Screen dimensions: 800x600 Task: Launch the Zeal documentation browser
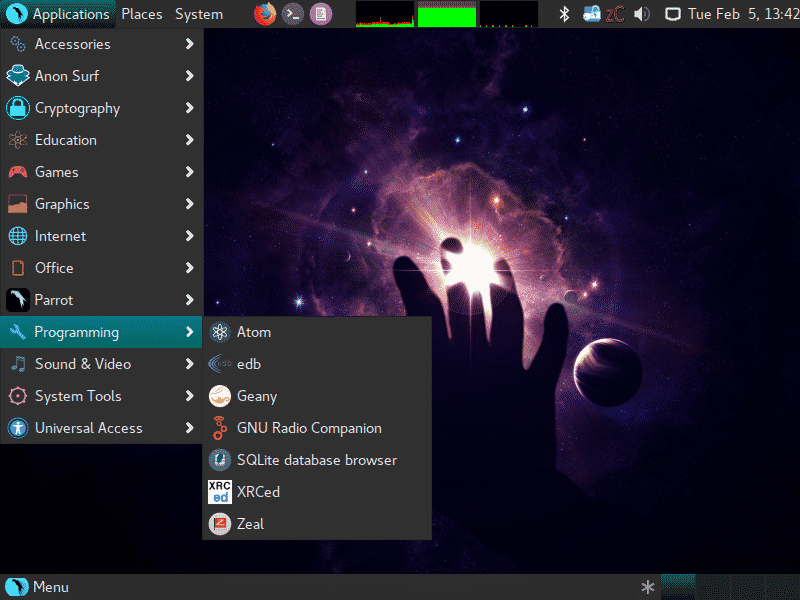pos(250,524)
